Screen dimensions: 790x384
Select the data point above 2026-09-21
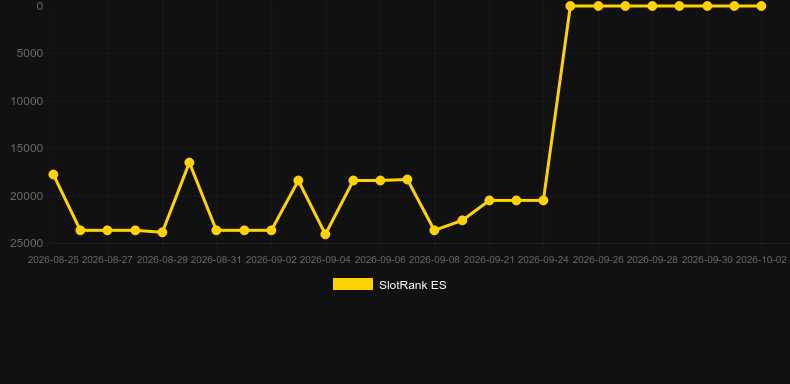point(489,201)
